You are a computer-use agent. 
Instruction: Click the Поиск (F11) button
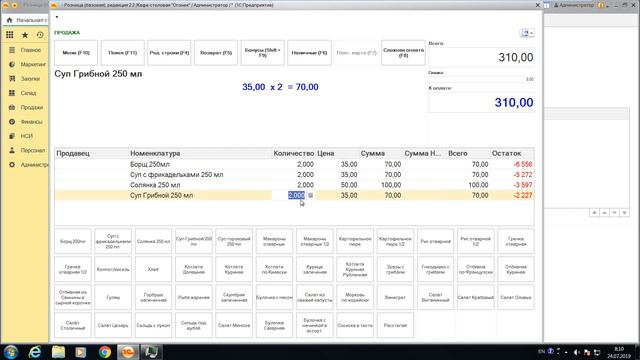pyautogui.click(x=122, y=53)
